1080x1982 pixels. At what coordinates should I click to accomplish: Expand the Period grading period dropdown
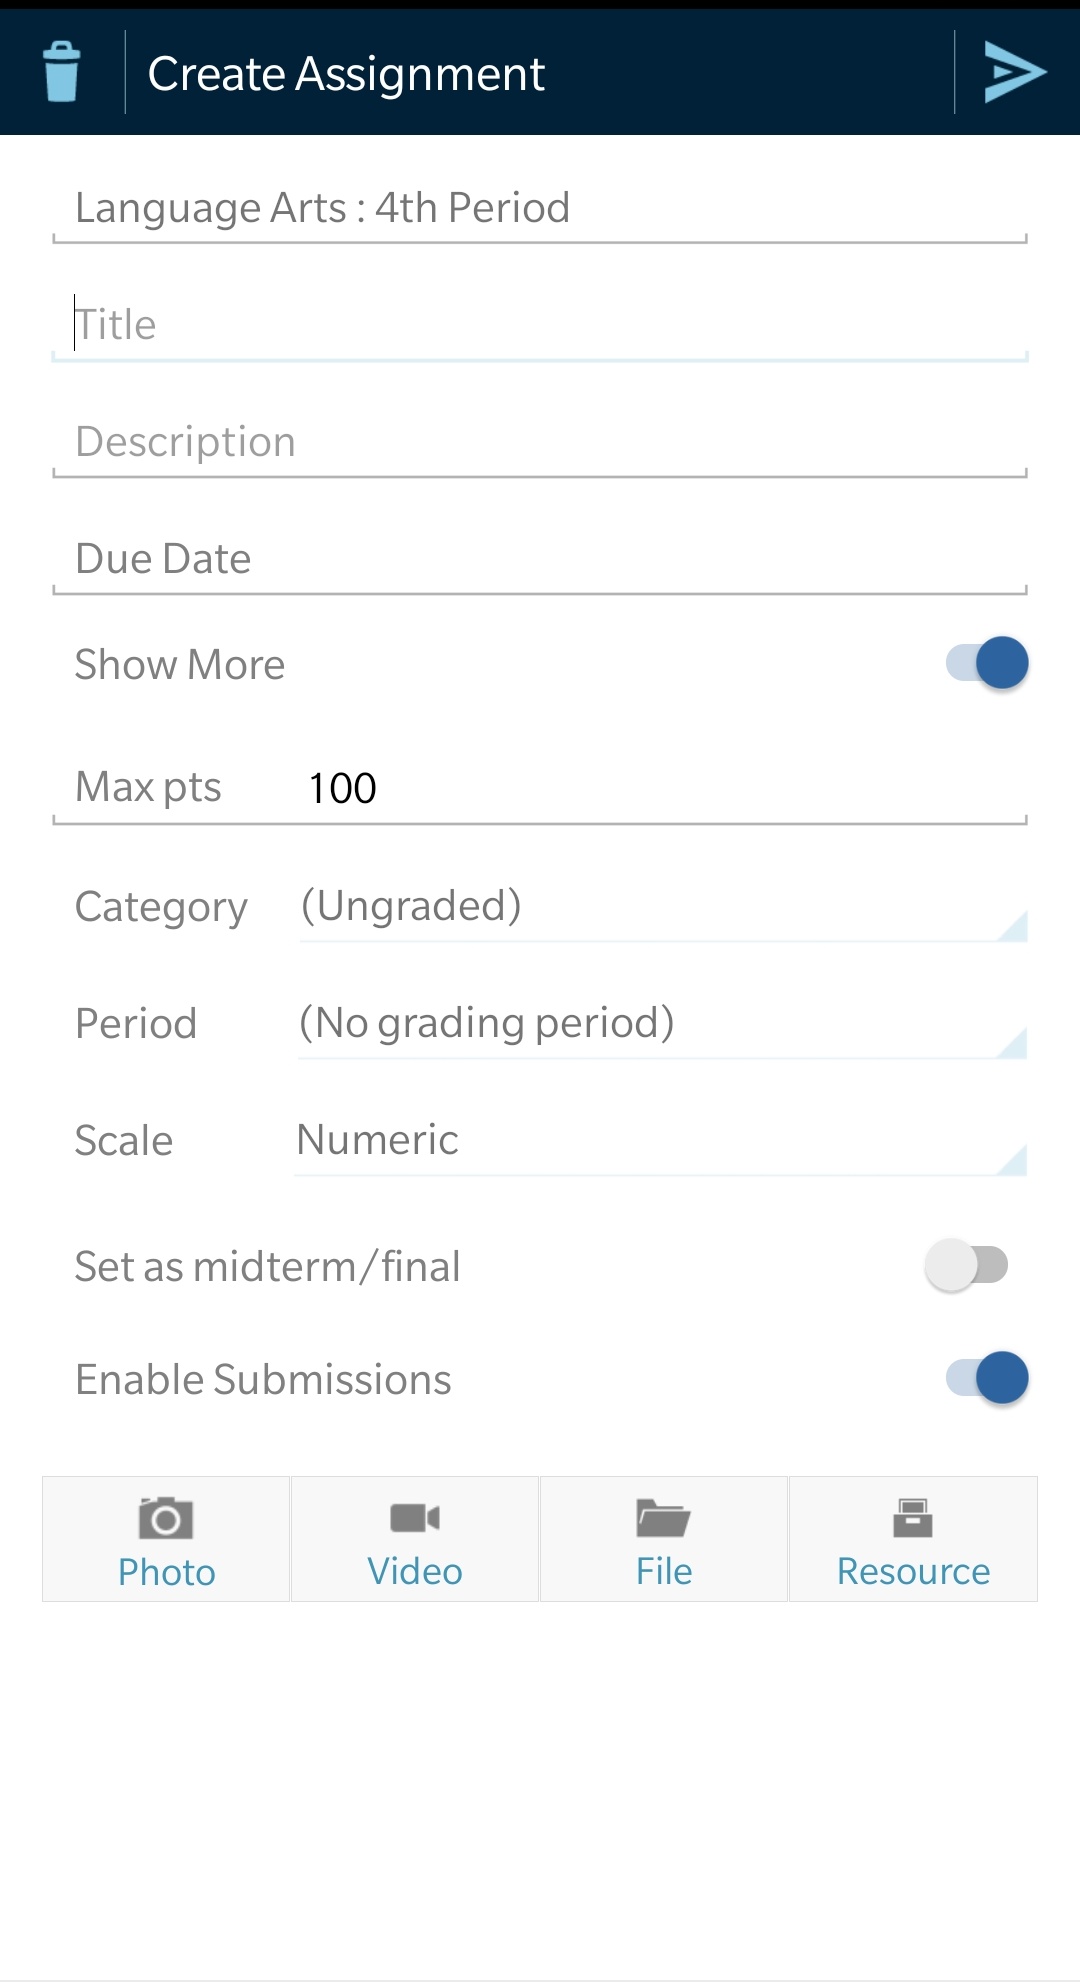(662, 1024)
